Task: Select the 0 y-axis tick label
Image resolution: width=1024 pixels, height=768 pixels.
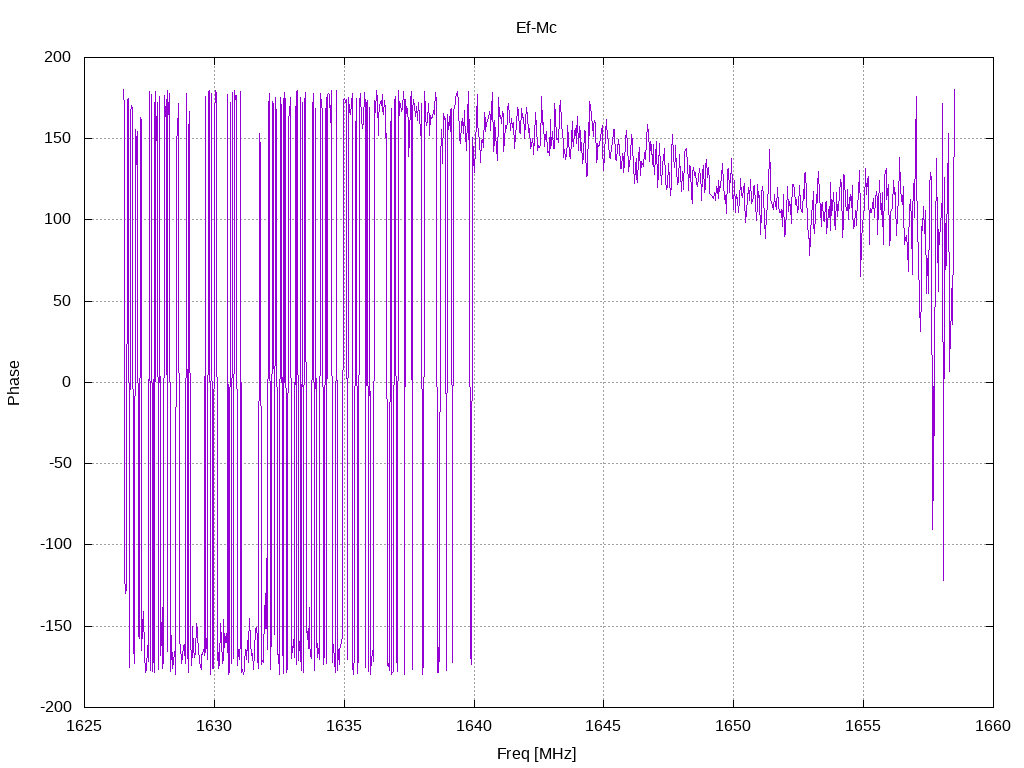Action: [x=67, y=382]
